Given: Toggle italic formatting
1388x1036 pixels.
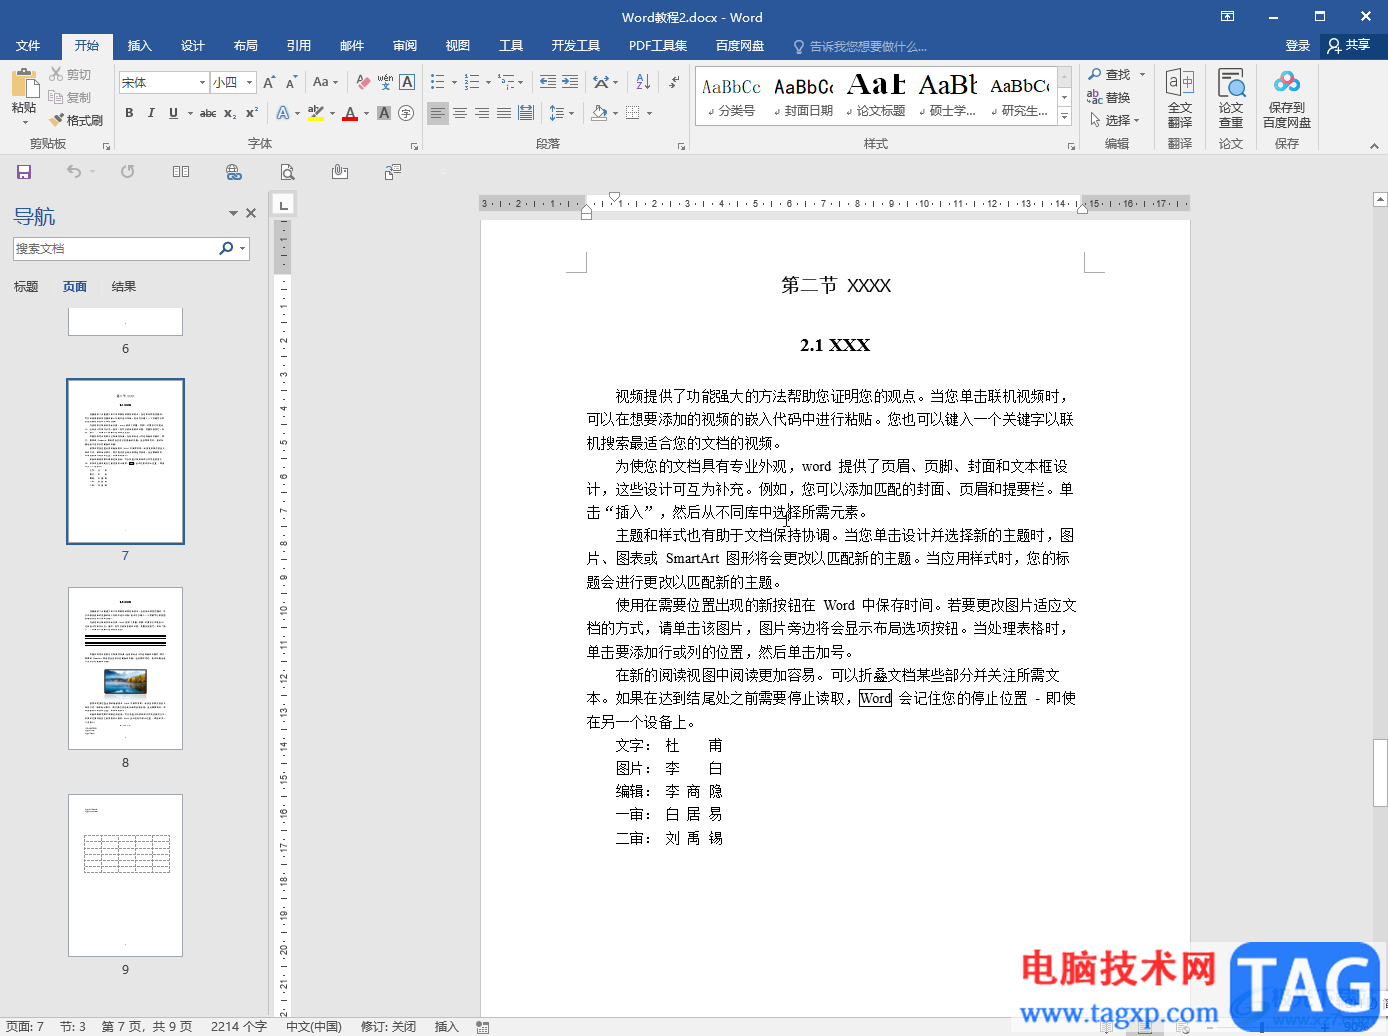Looking at the screenshot, I should 151,113.
